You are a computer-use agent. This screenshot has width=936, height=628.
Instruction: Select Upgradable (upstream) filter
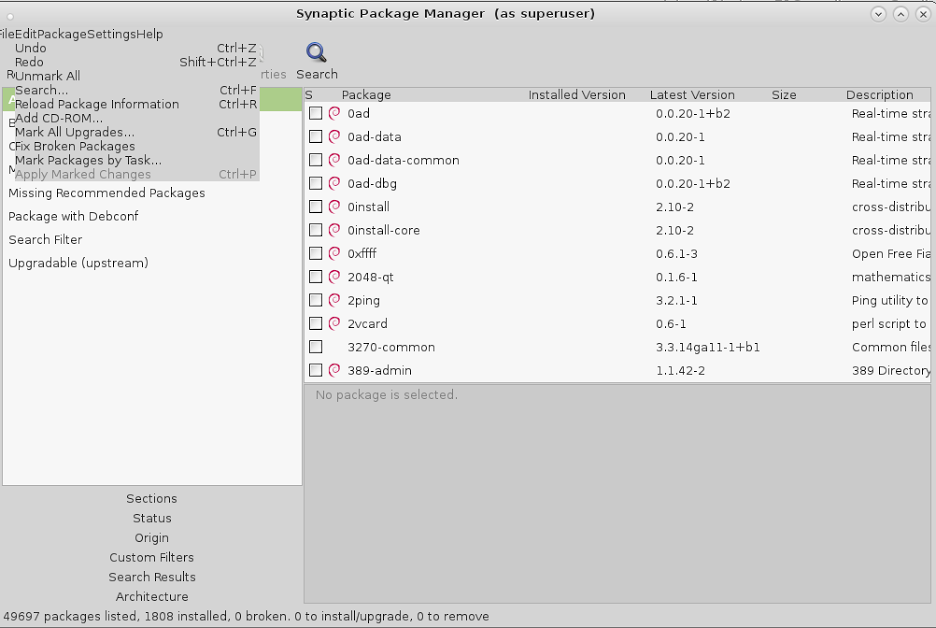(x=78, y=263)
